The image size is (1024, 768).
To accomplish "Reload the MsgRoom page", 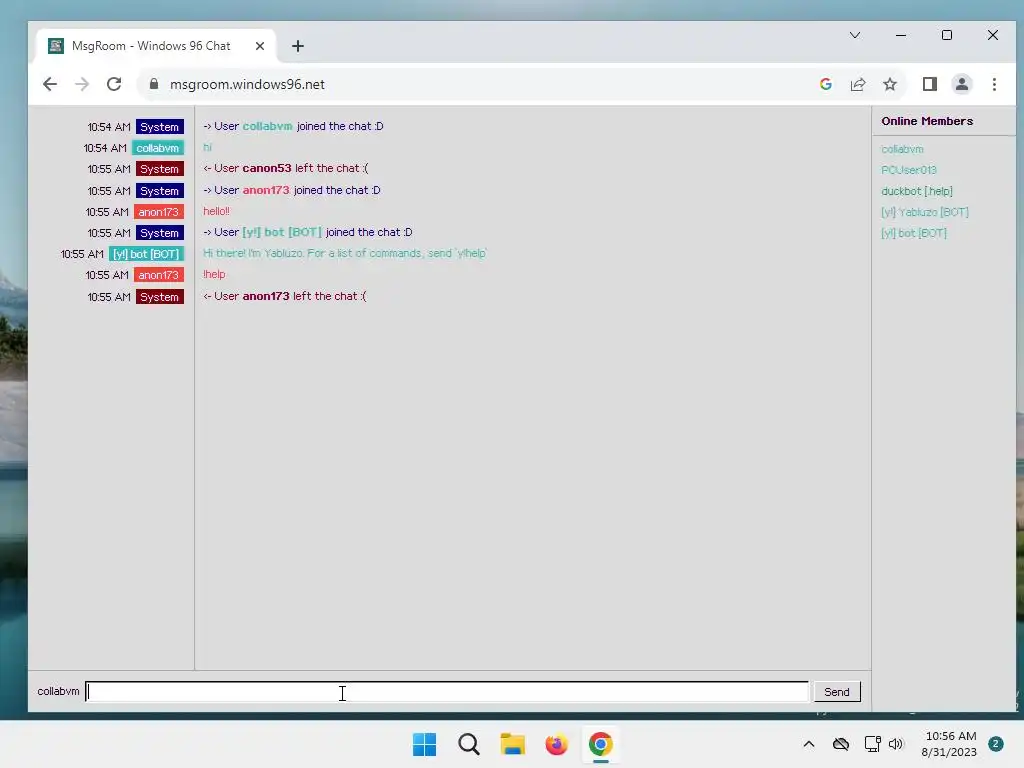I will 114,84.
